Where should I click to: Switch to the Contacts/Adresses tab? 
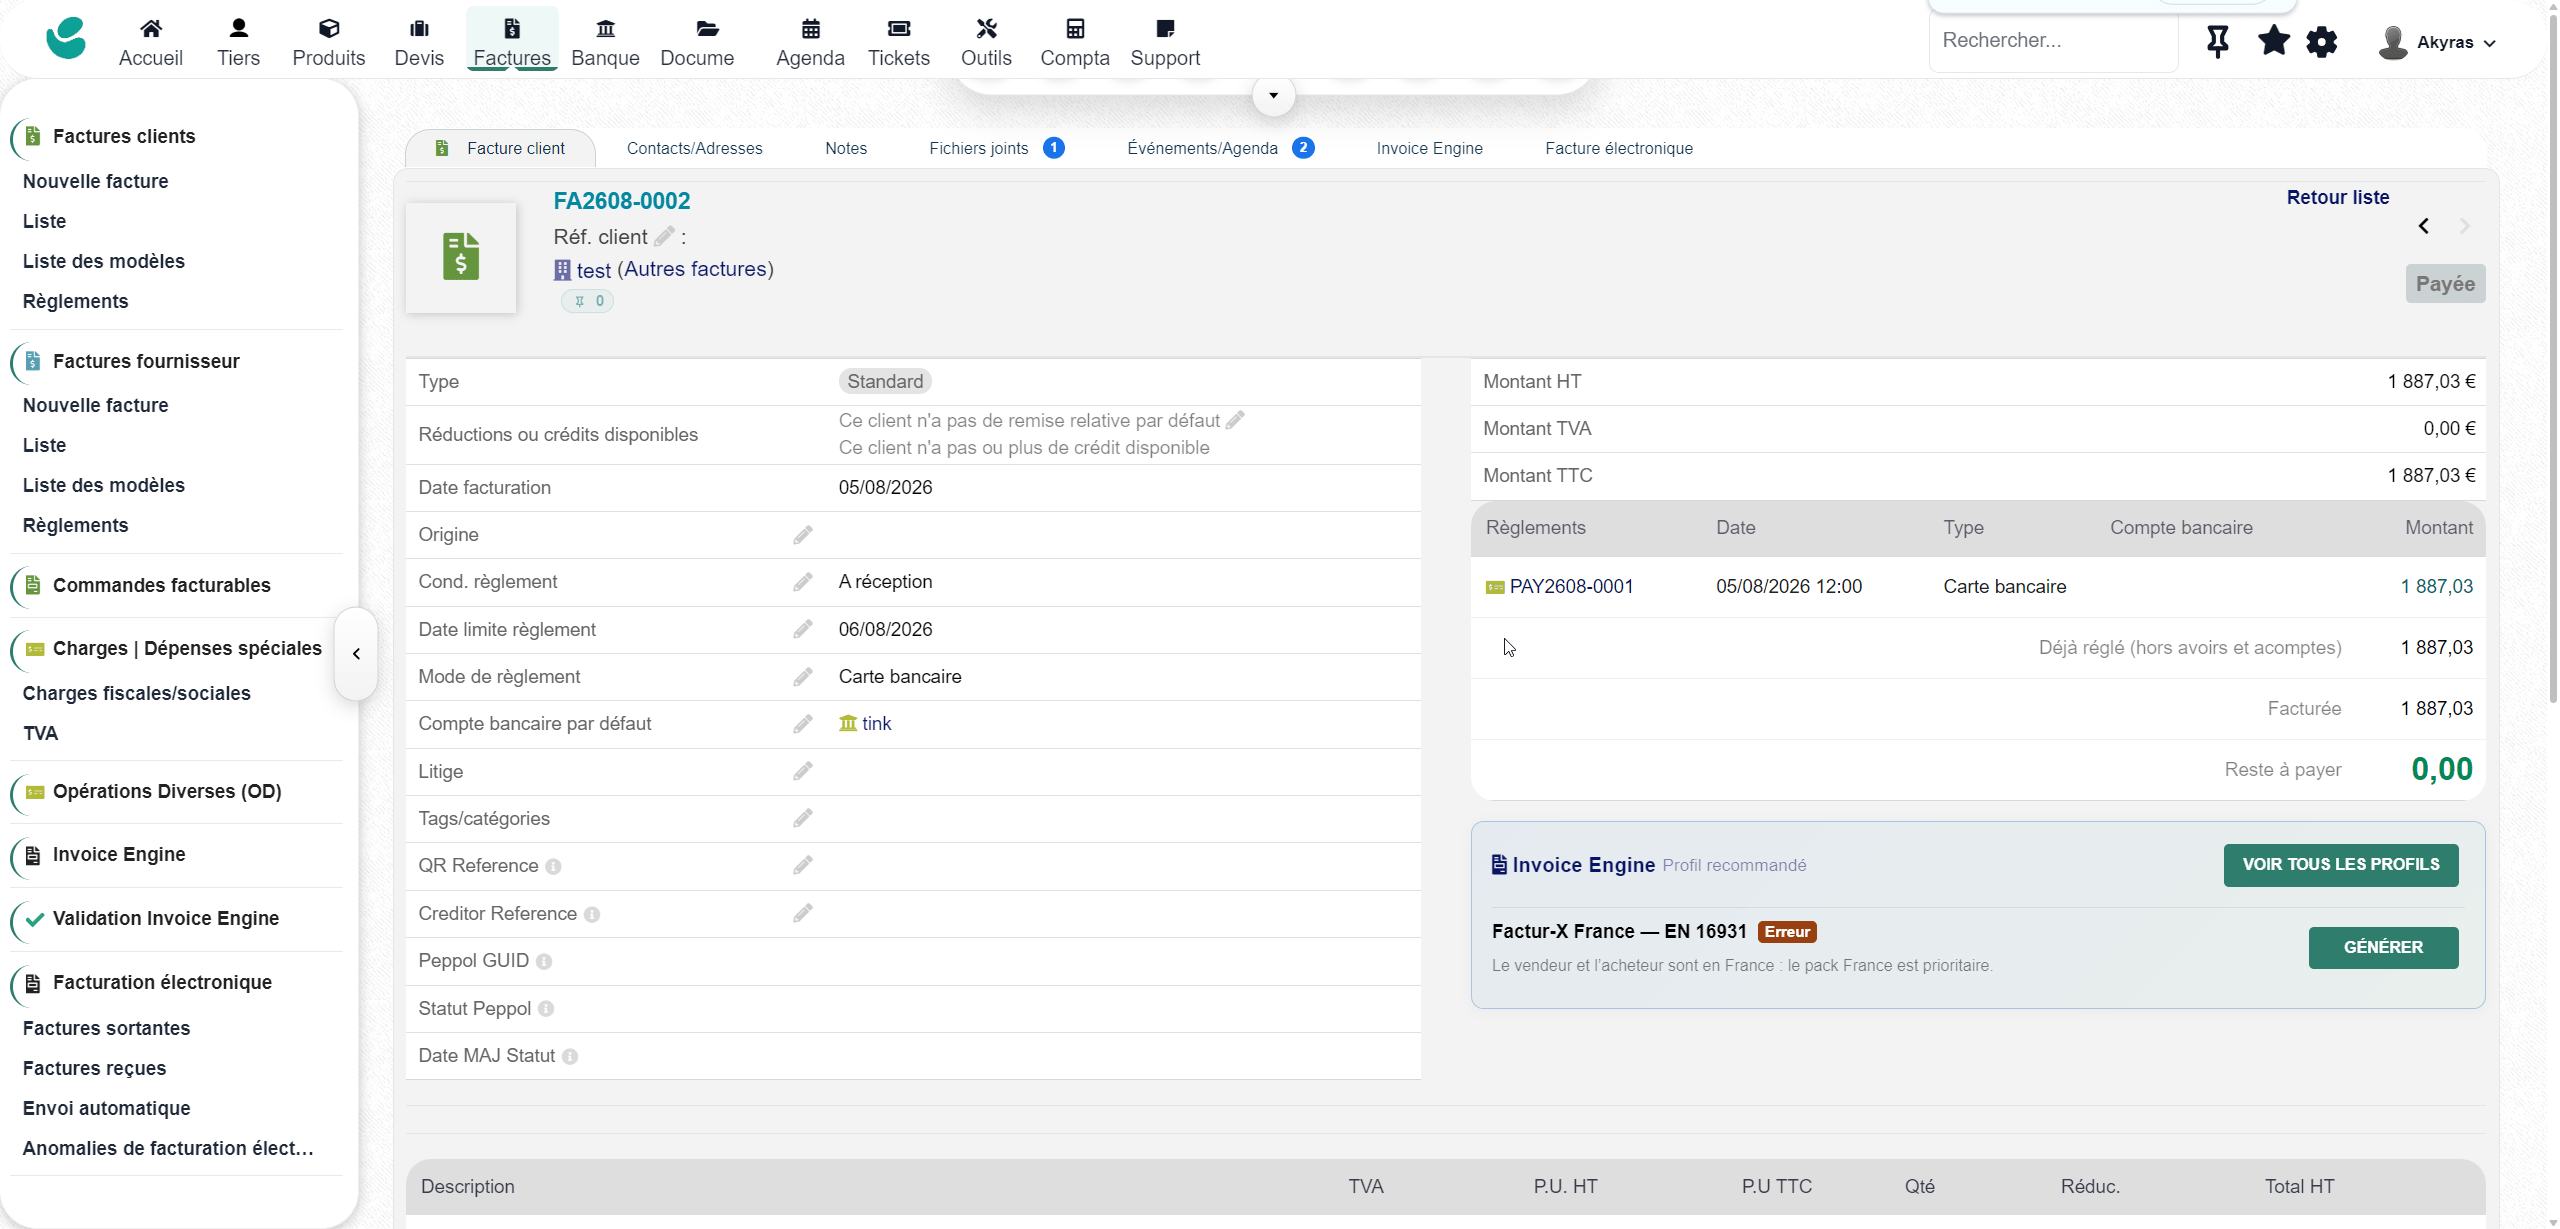pyautogui.click(x=694, y=148)
